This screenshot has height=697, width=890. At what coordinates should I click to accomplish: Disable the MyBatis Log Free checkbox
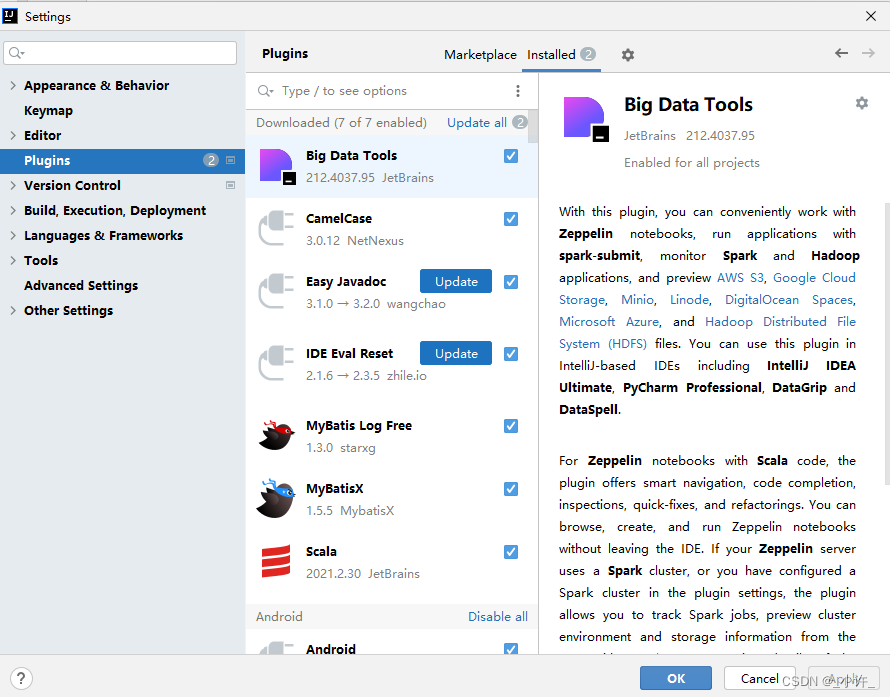pos(511,426)
